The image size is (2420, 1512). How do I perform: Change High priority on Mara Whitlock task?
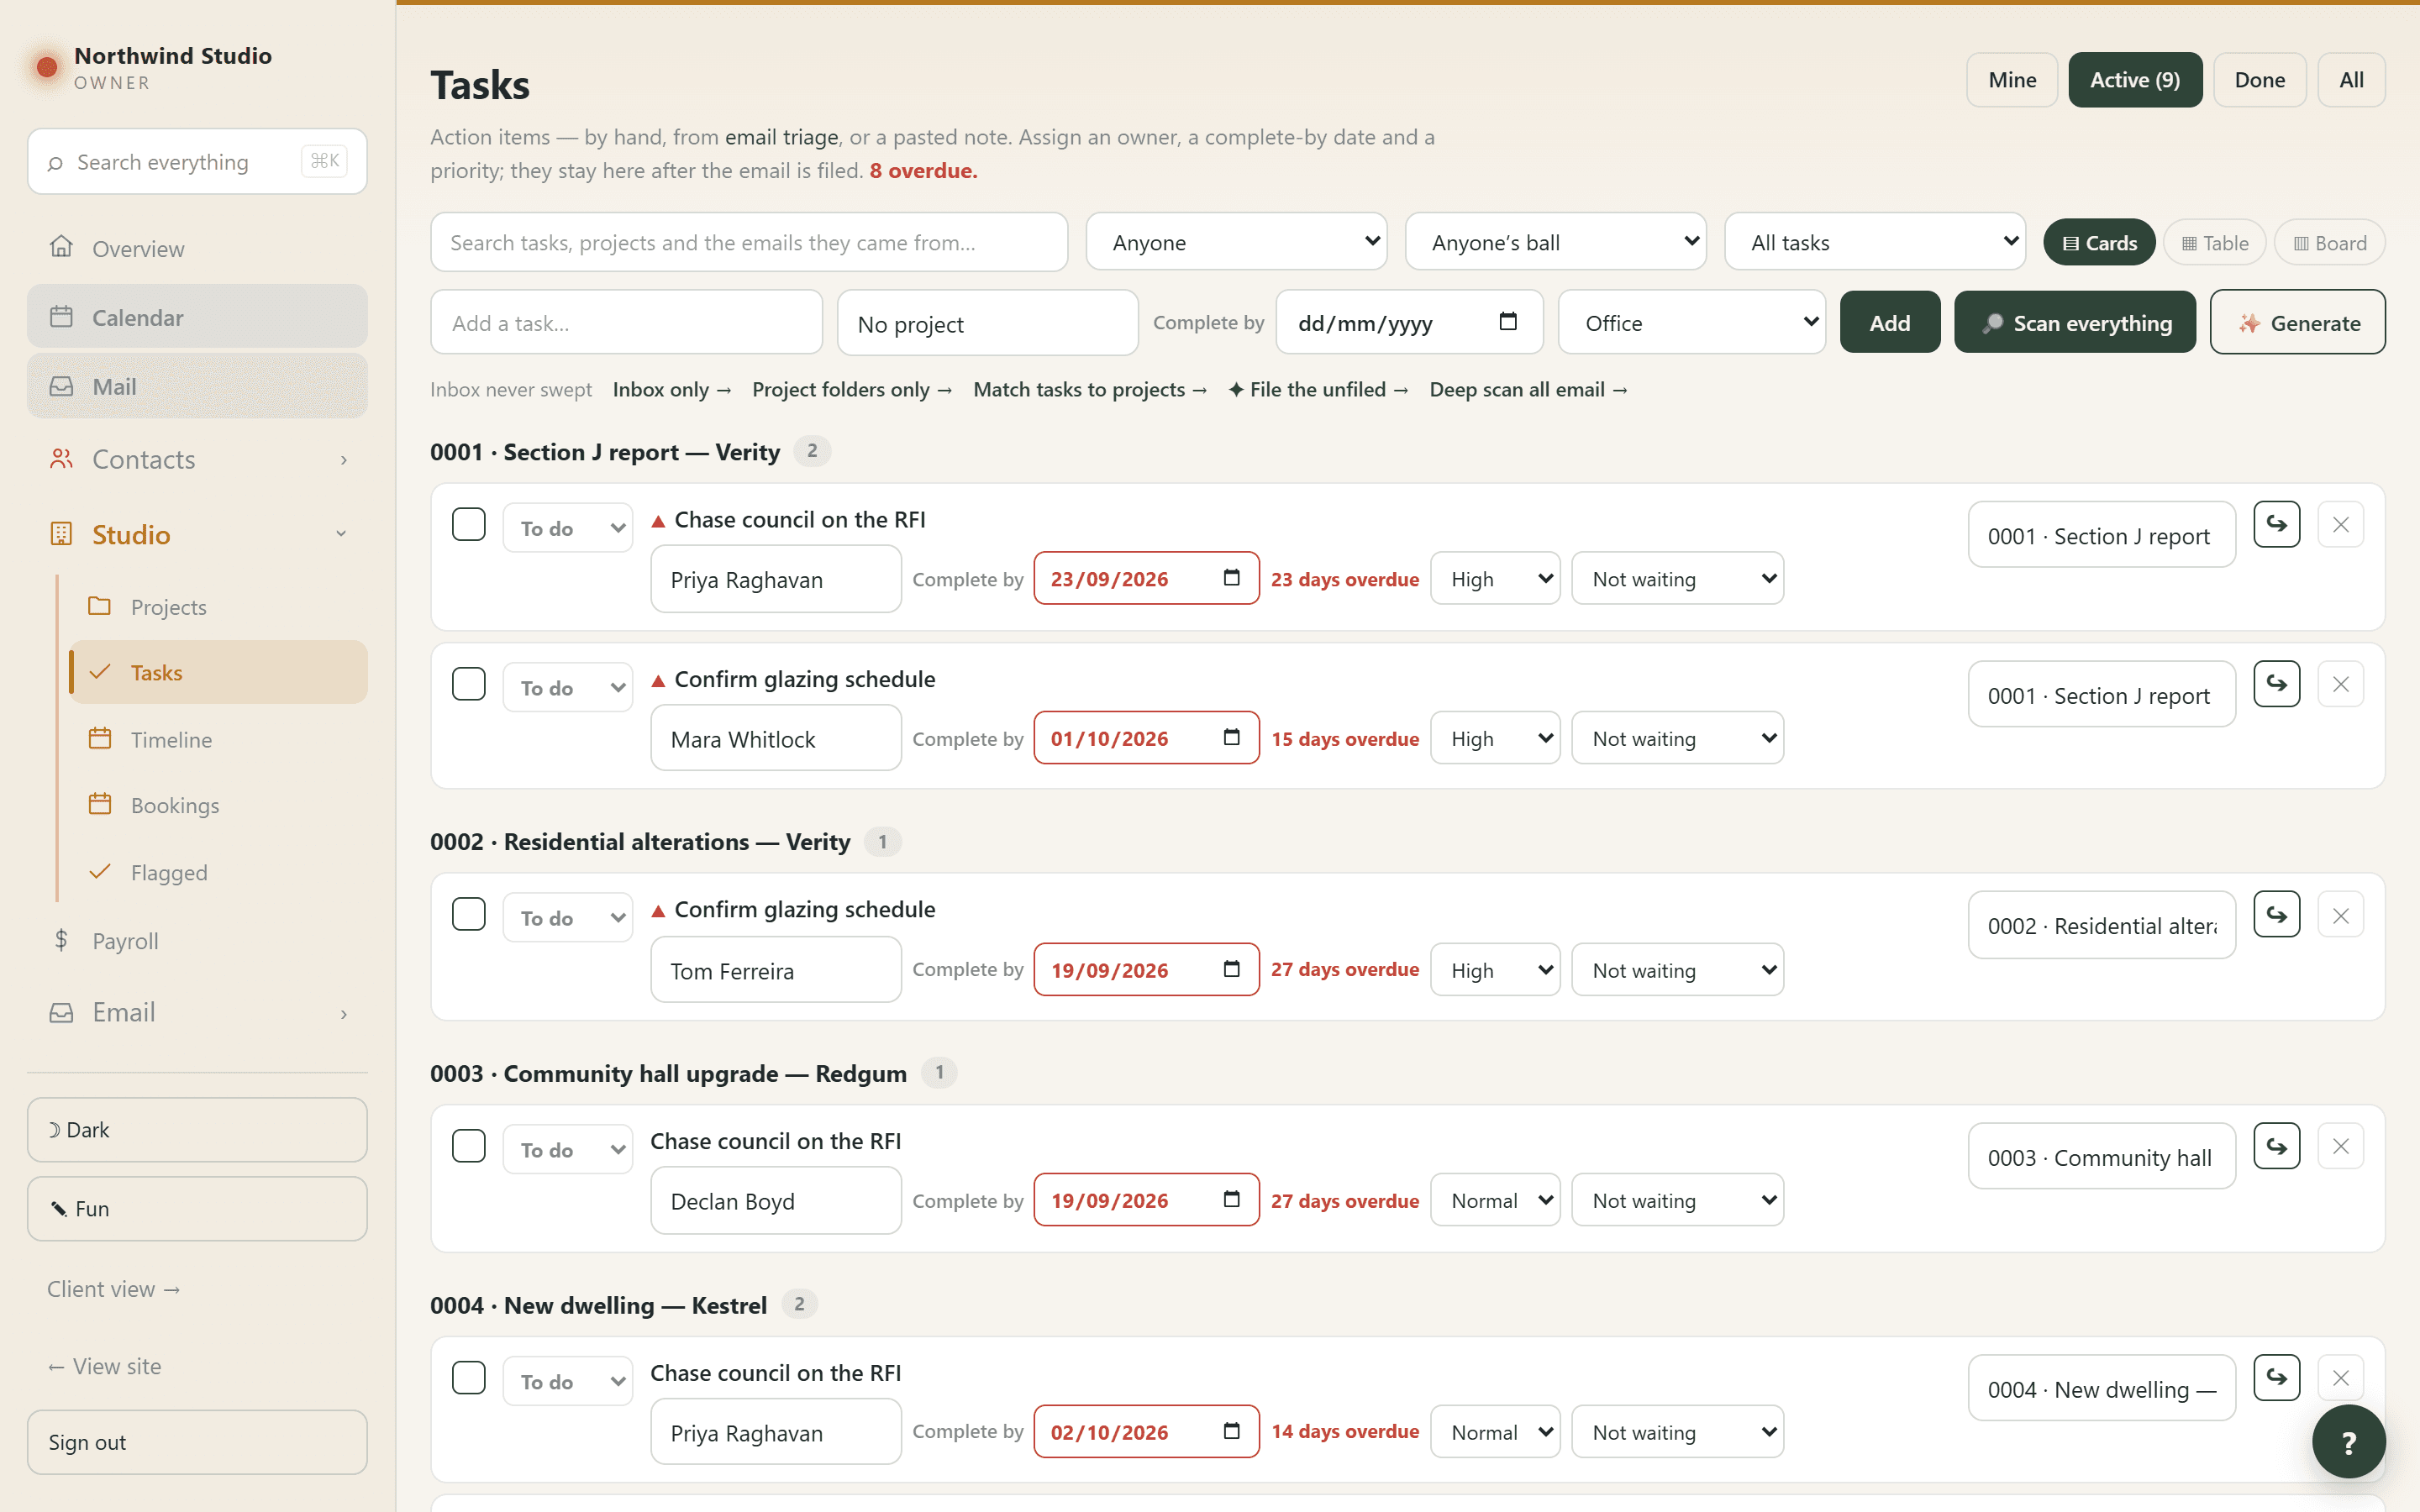[x=1495, y=738]
